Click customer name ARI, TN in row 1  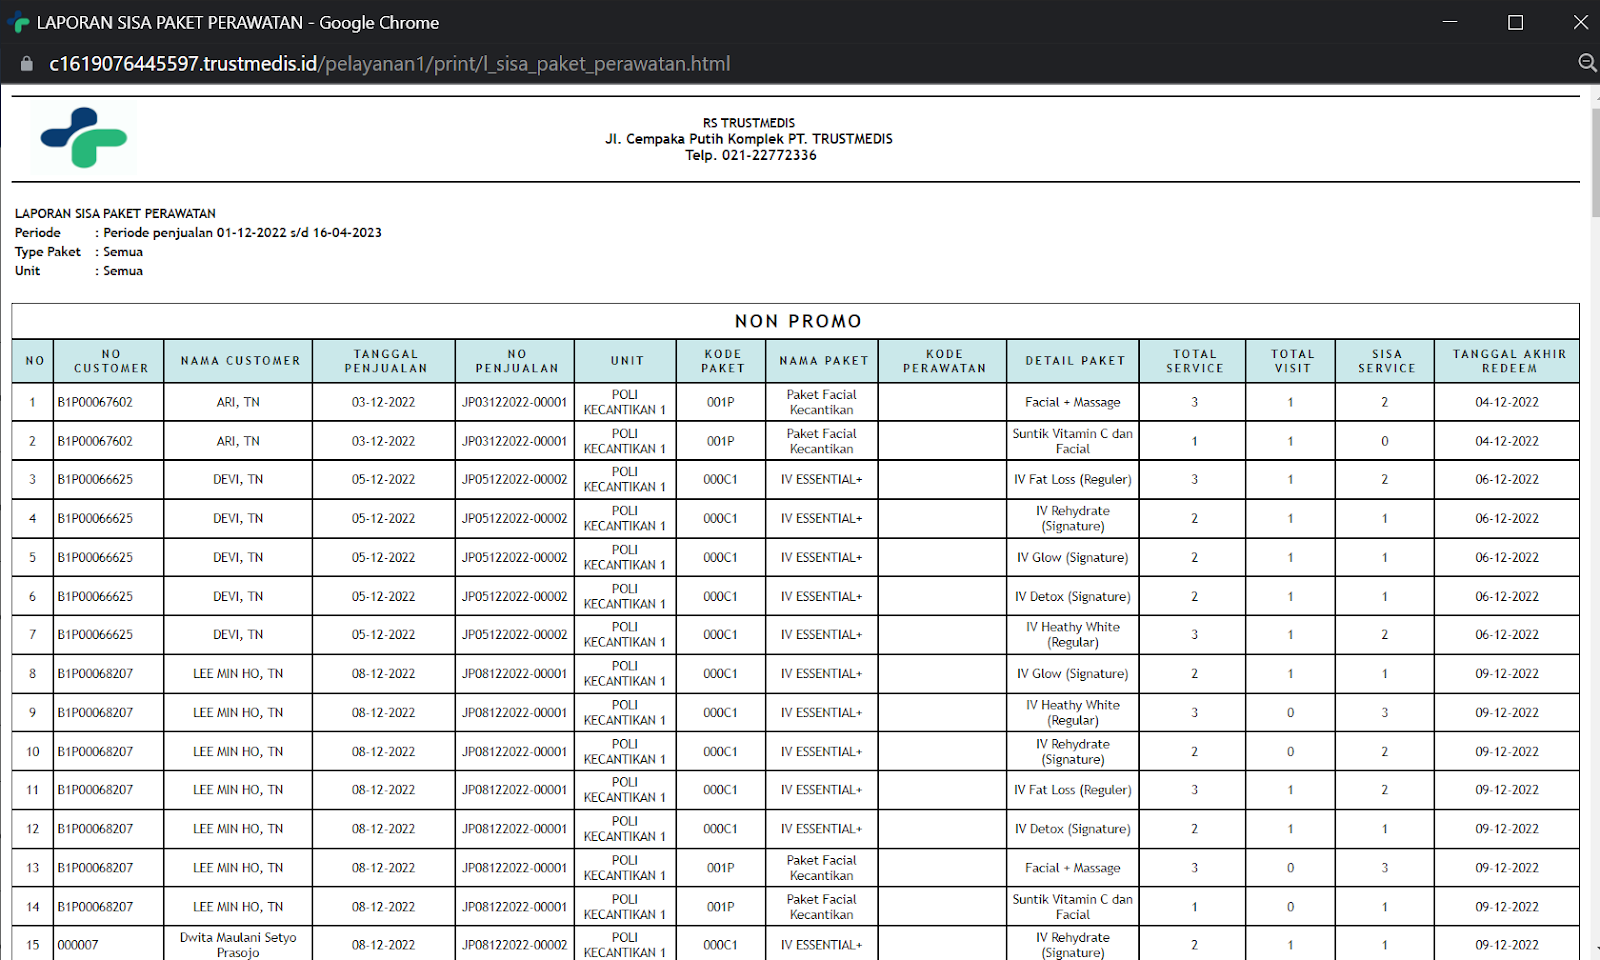(238, 402)
